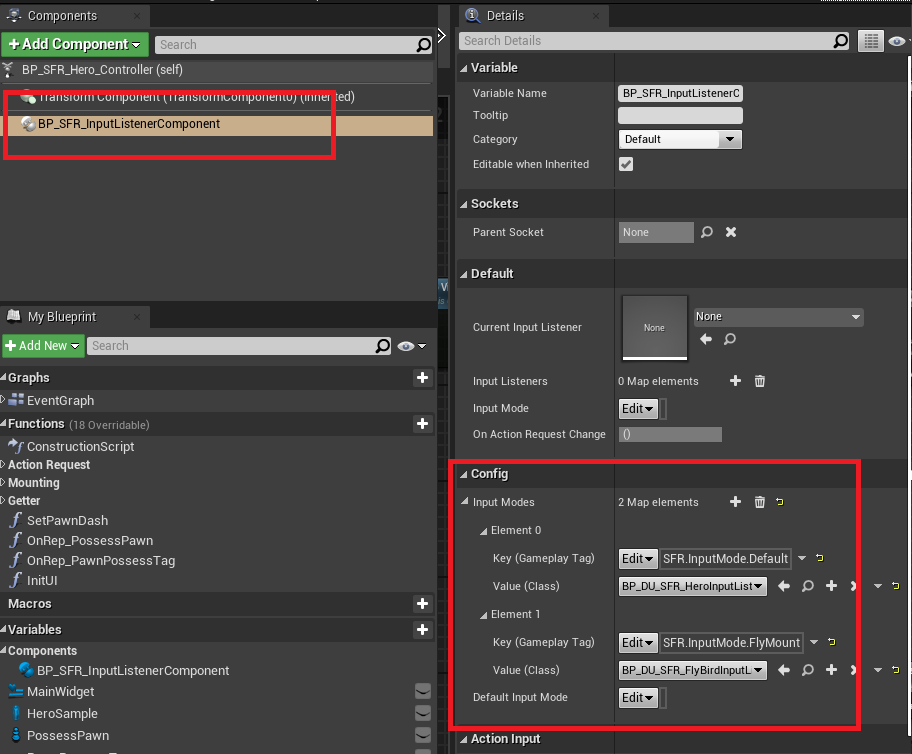Expand the Action Request function category

click(49, 465)
